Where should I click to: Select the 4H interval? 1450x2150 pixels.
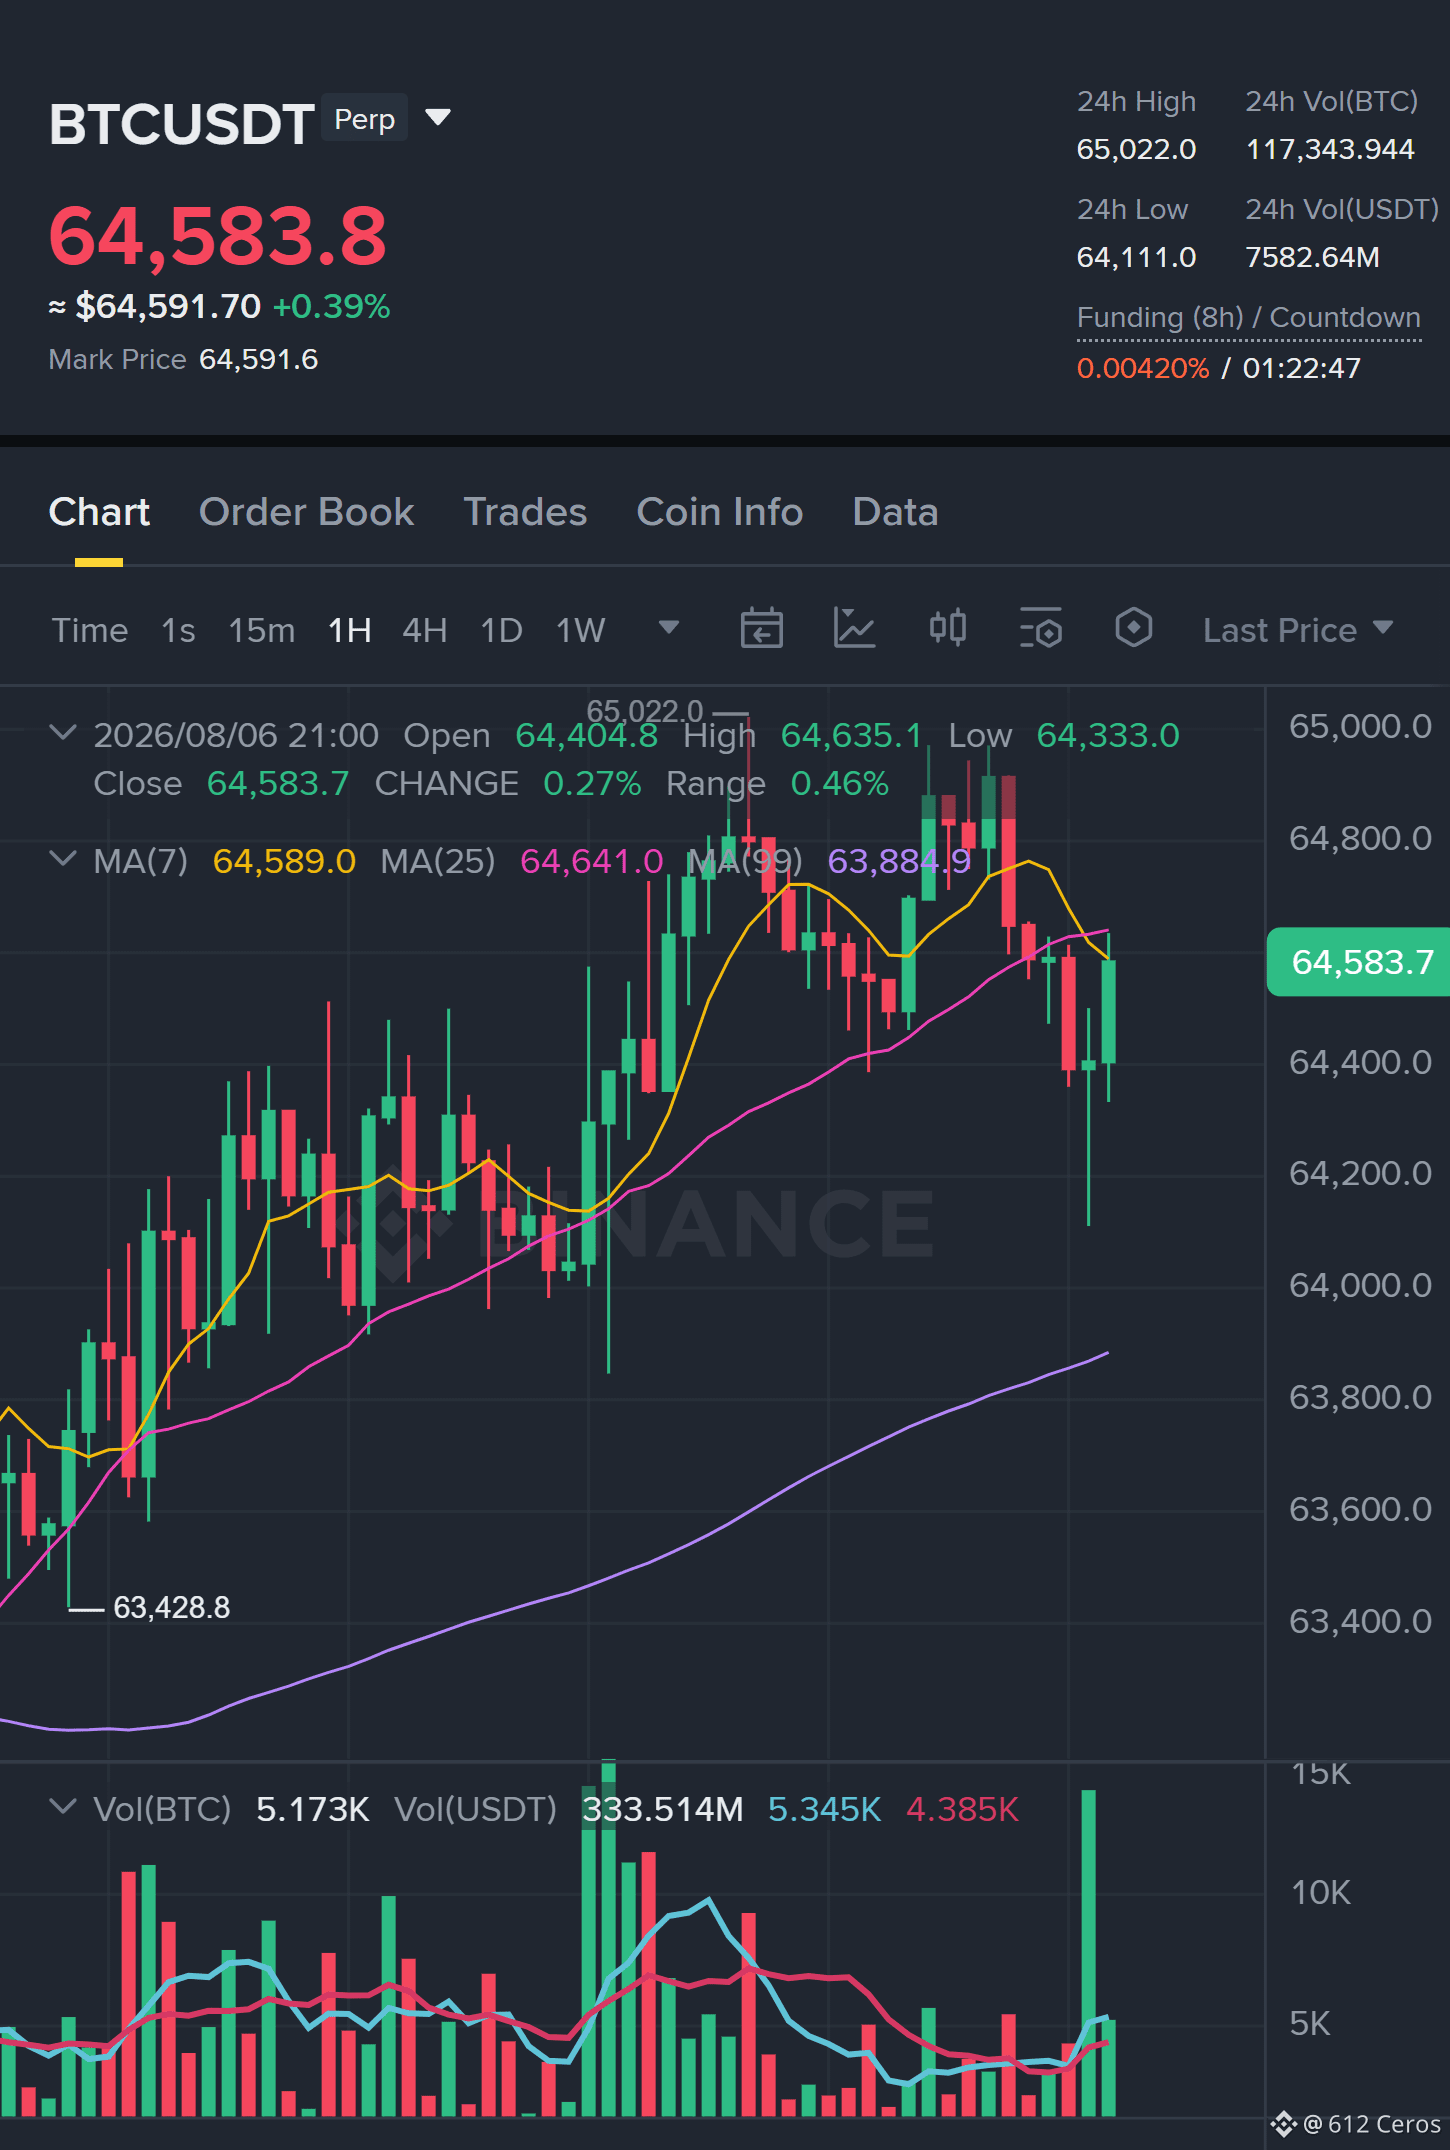(425, 630)
